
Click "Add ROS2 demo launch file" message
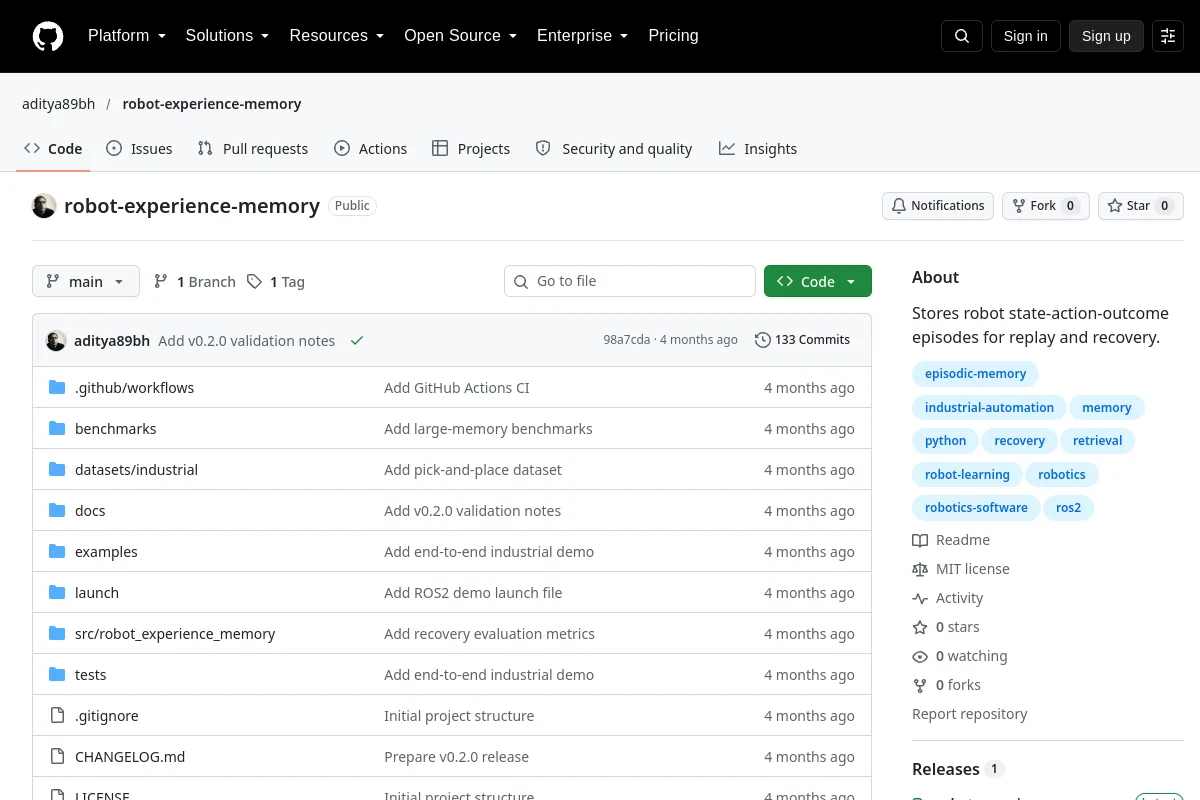(473, 593)
